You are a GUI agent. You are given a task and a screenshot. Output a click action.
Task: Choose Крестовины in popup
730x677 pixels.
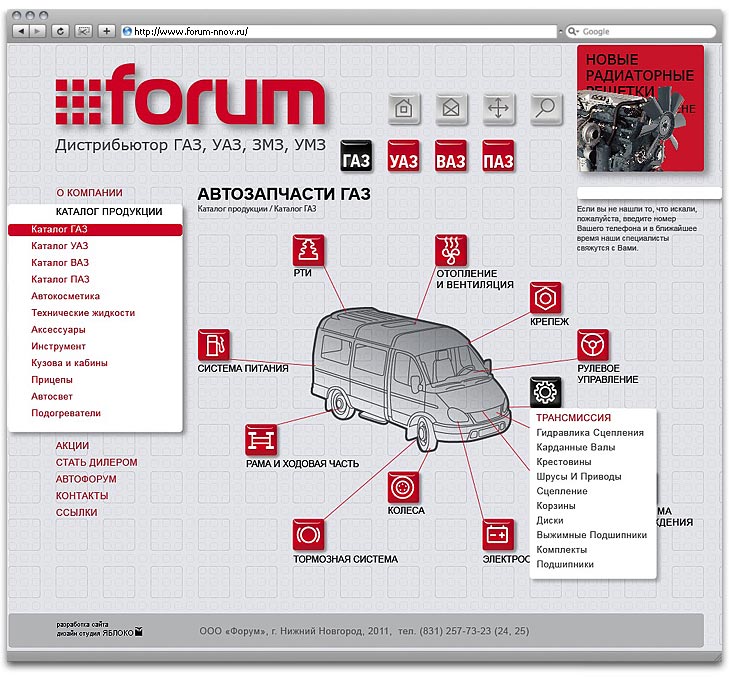click(x=564, y=462)
